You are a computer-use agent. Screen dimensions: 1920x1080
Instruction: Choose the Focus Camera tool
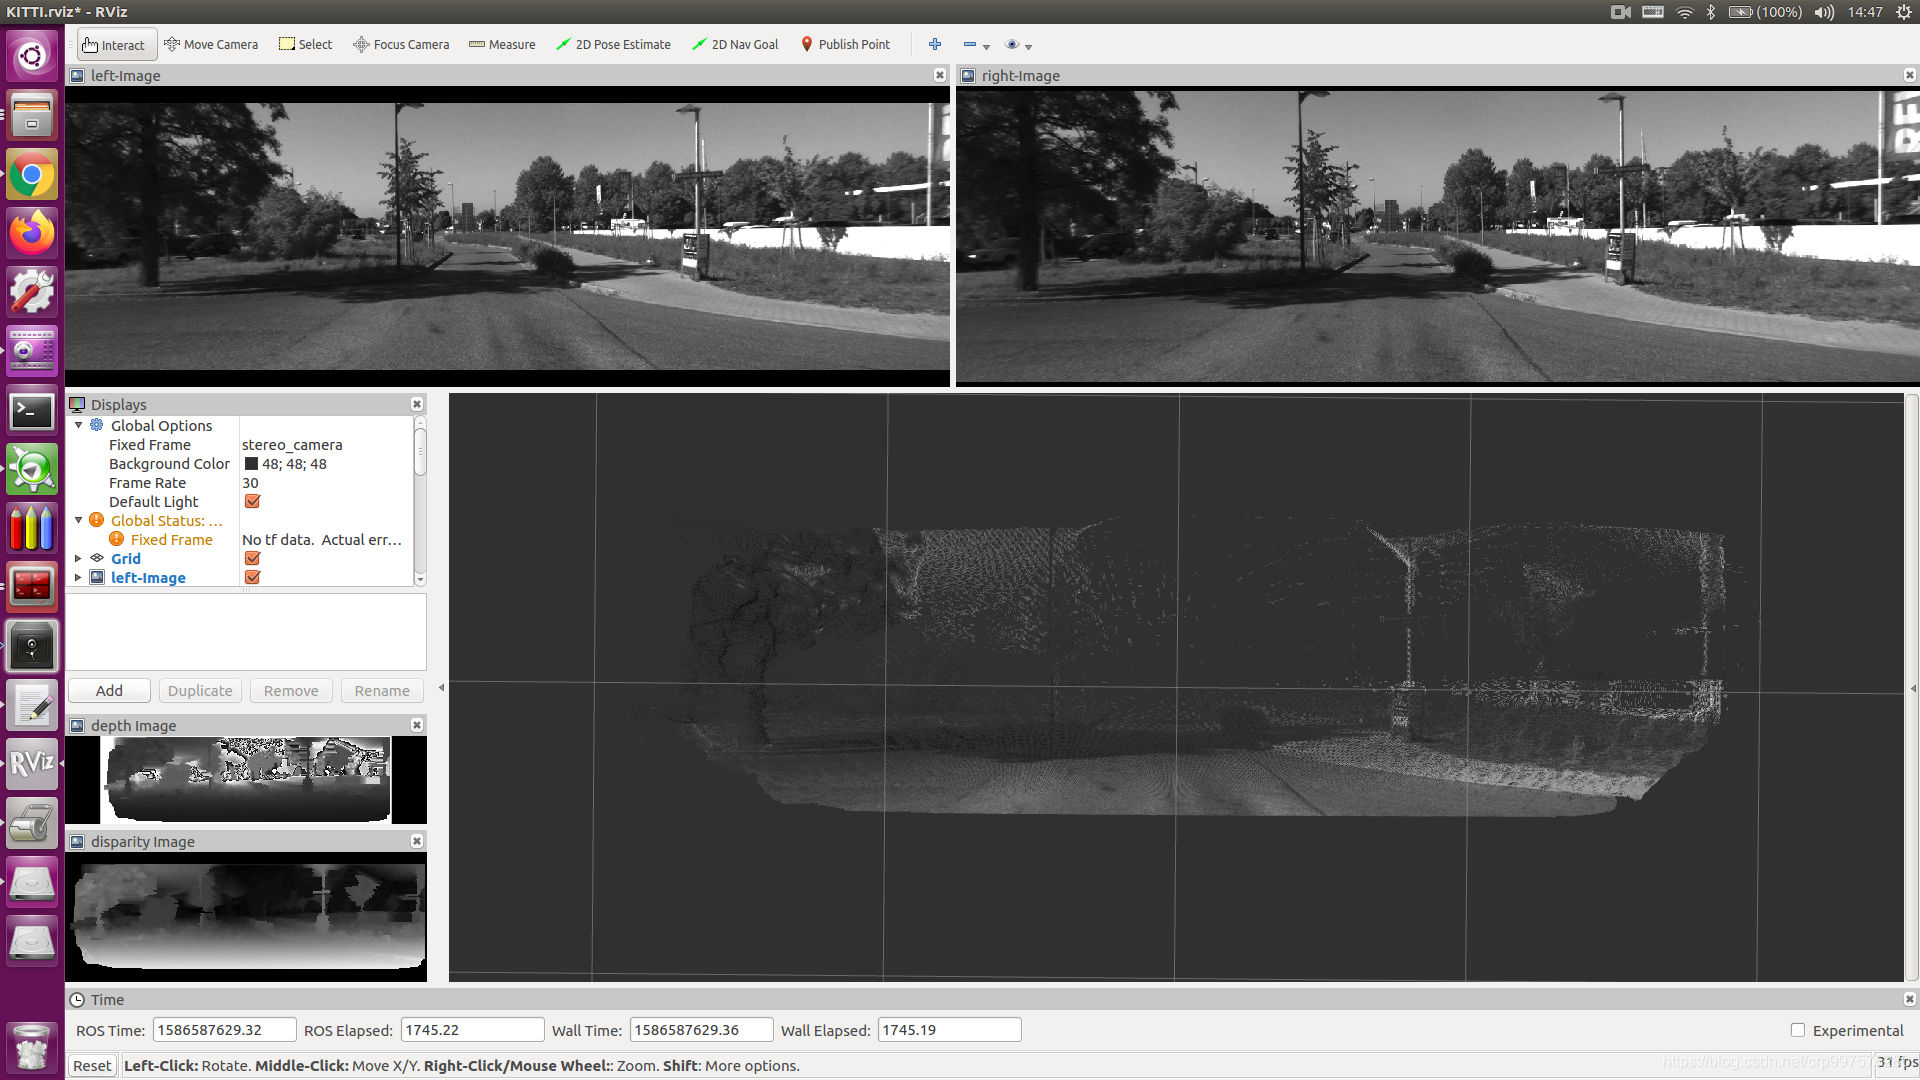click(x=401, y=45)
